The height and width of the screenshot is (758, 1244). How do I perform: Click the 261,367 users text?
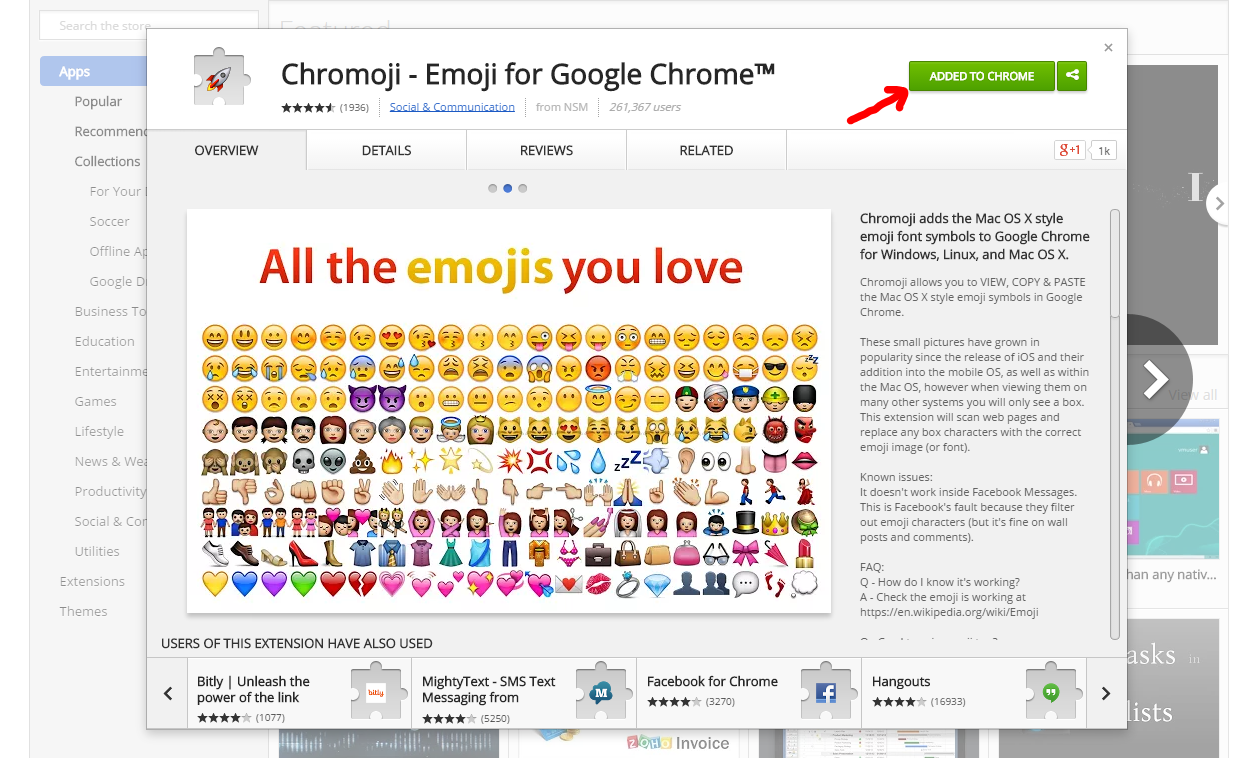pos(645,107)
